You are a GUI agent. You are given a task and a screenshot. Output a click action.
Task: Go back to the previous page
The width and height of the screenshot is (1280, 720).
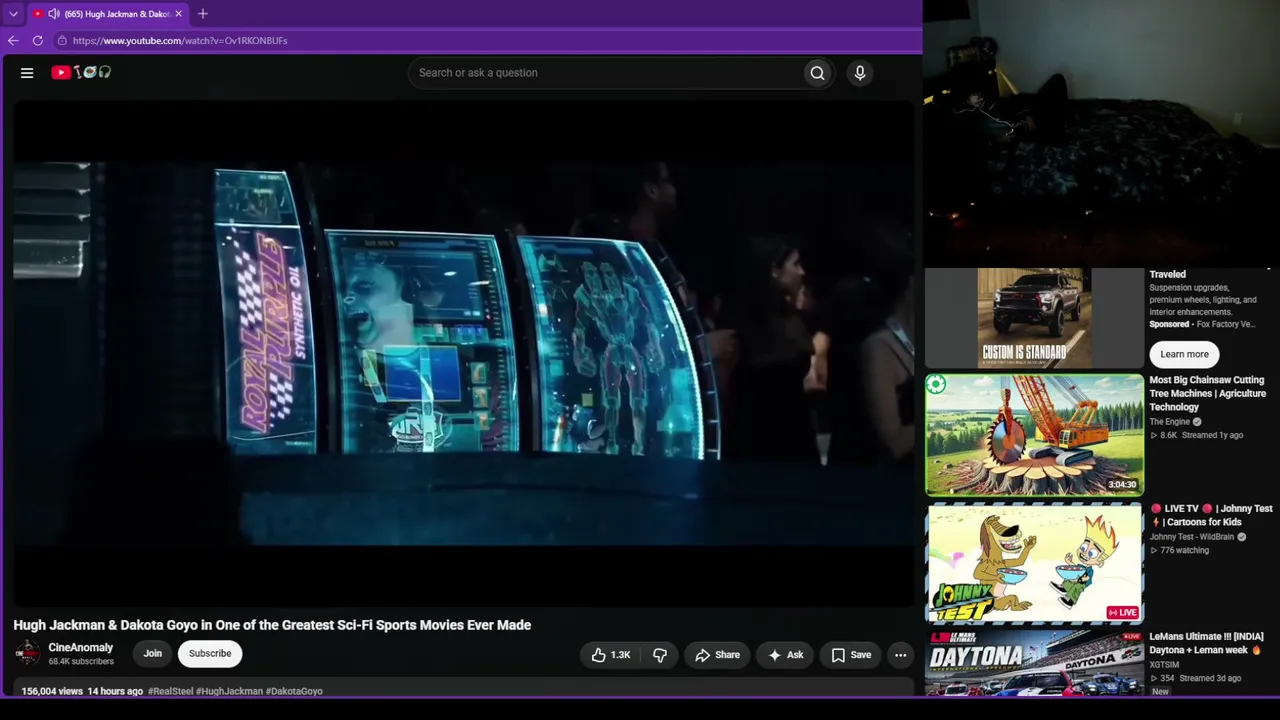tap(13, 41)
